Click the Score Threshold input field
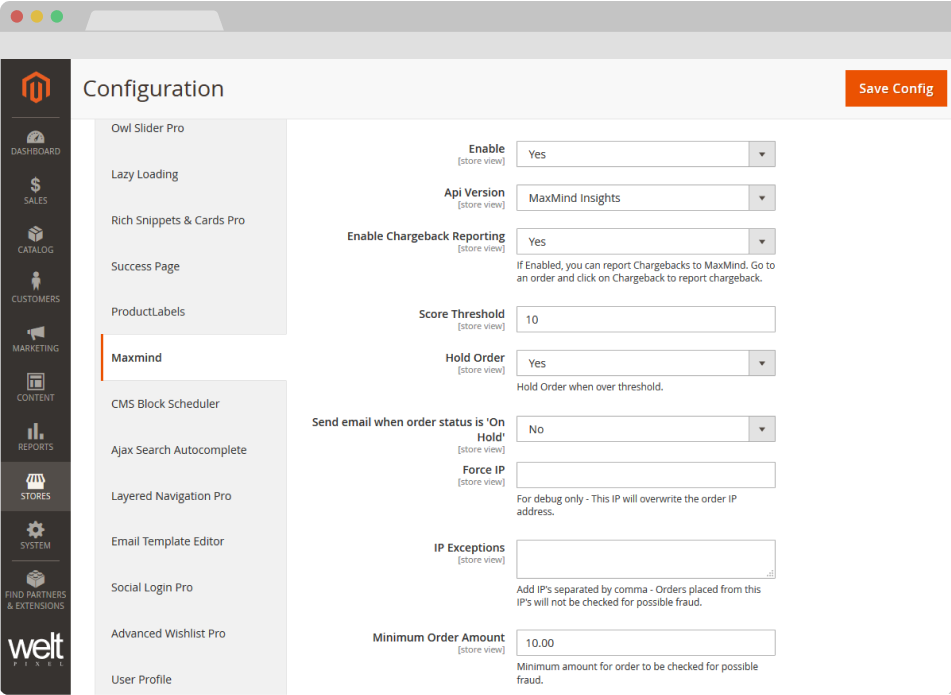This screenshot has width=951, height=695. tap(645, 319)
